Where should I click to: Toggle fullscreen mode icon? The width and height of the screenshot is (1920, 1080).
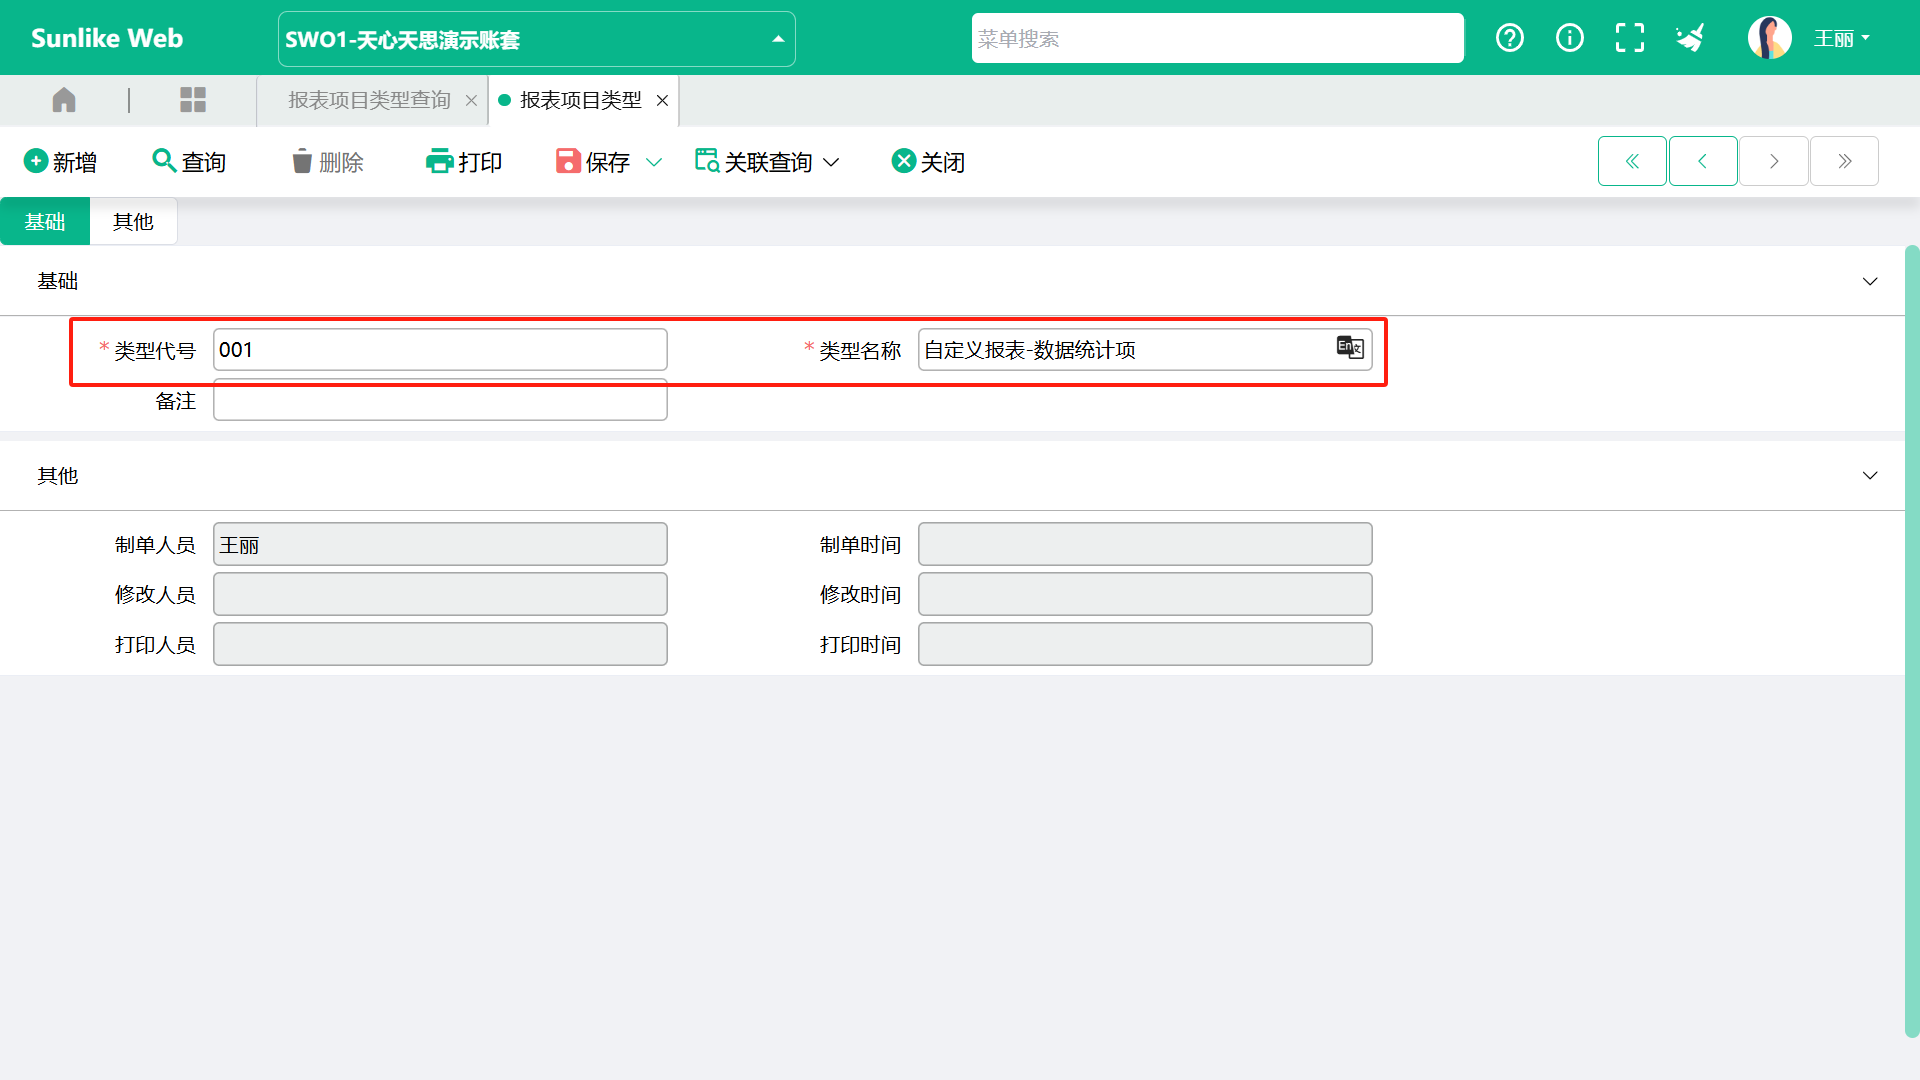click(x=1630, y=38)
